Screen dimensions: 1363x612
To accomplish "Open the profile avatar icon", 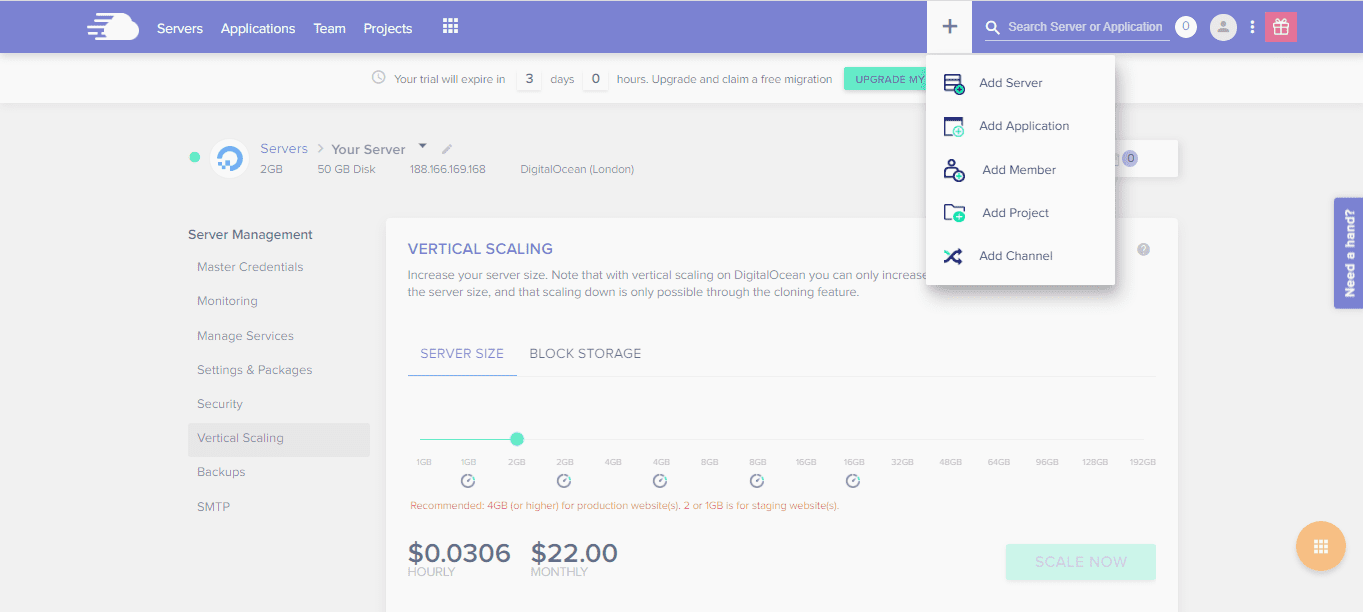I will point(1222,27).
